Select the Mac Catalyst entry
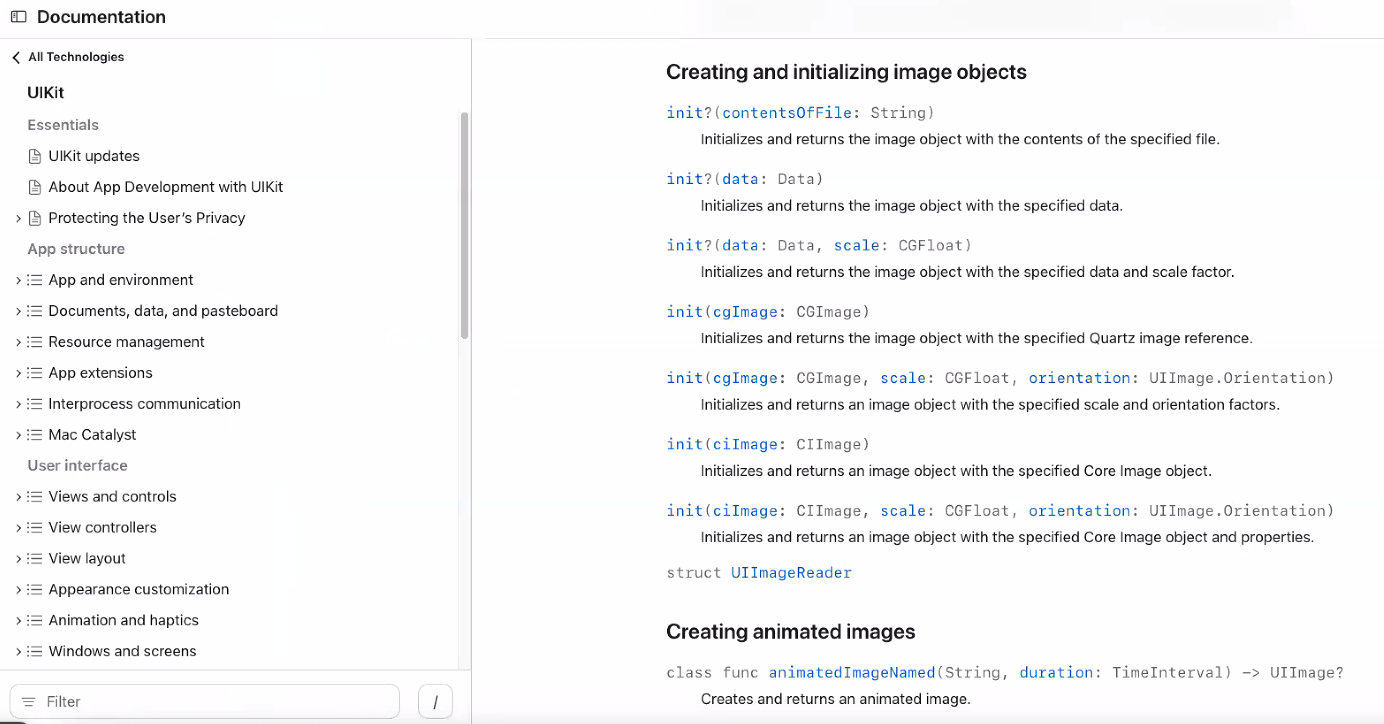 click(92, 435)
